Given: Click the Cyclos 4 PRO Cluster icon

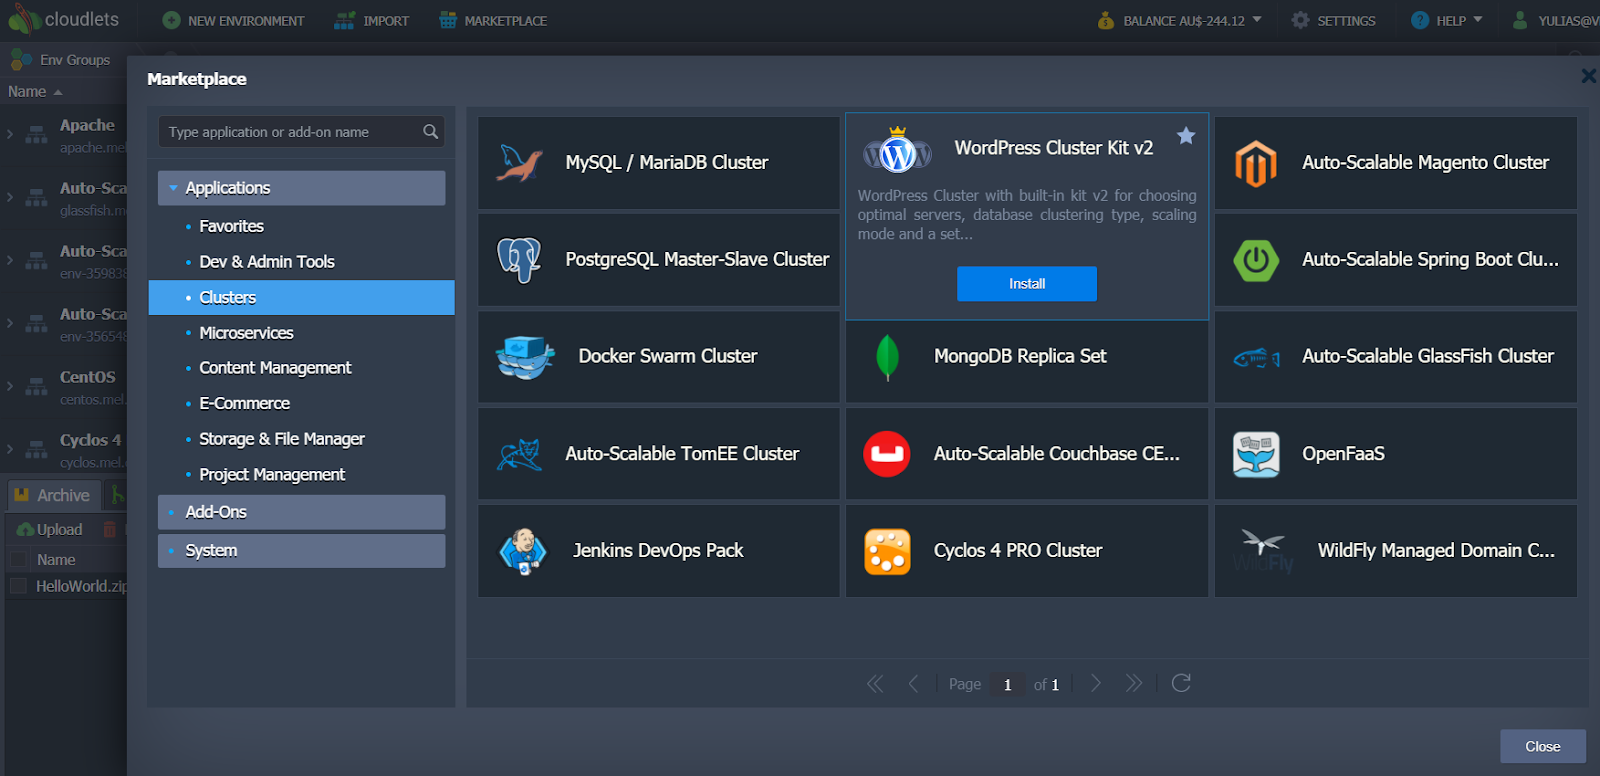Looking at the screenshot, I should click(887, 551).
